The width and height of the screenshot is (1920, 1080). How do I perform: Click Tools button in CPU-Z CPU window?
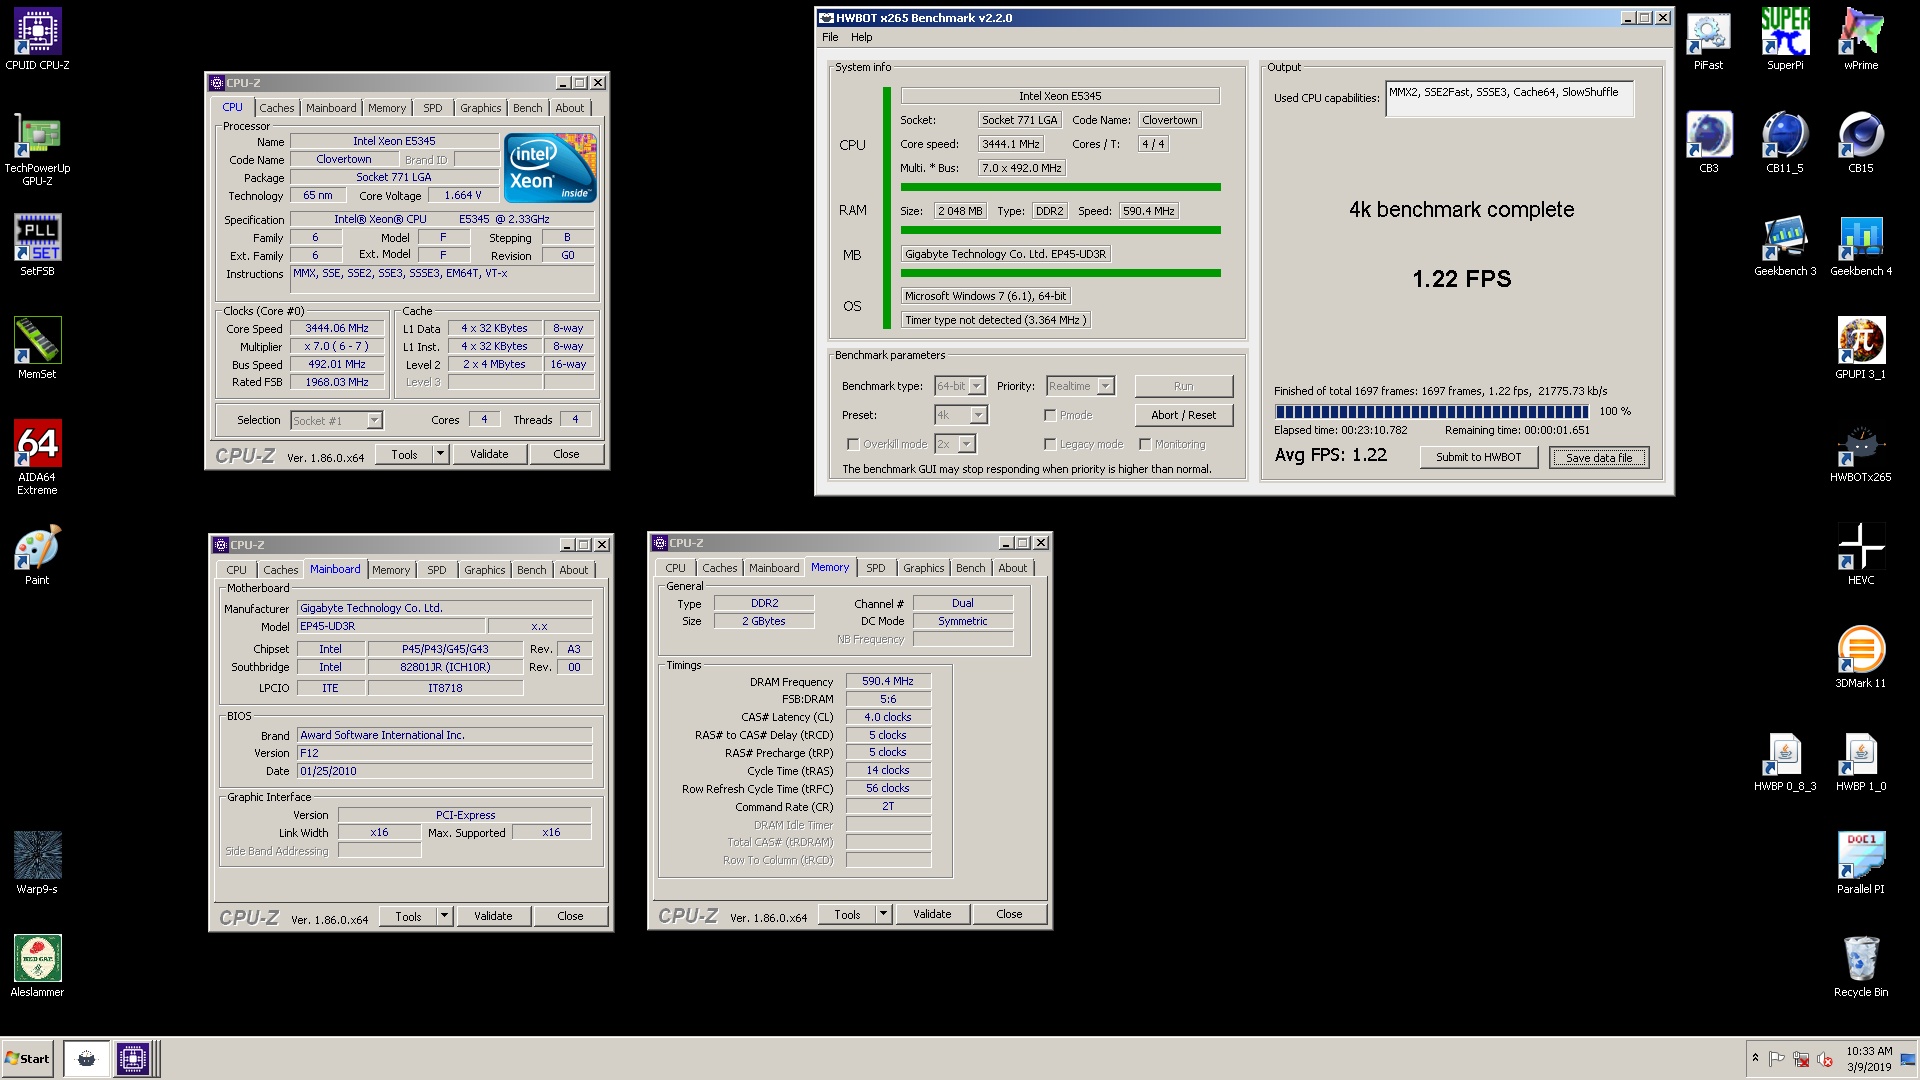point(404,454)
